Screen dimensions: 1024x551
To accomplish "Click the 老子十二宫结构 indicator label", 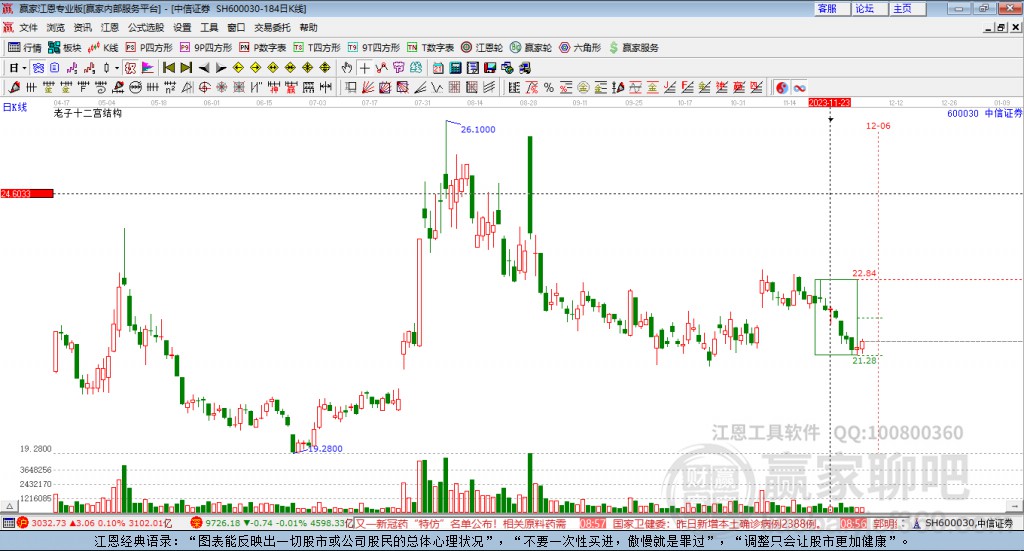I will [x=88, y=113].
